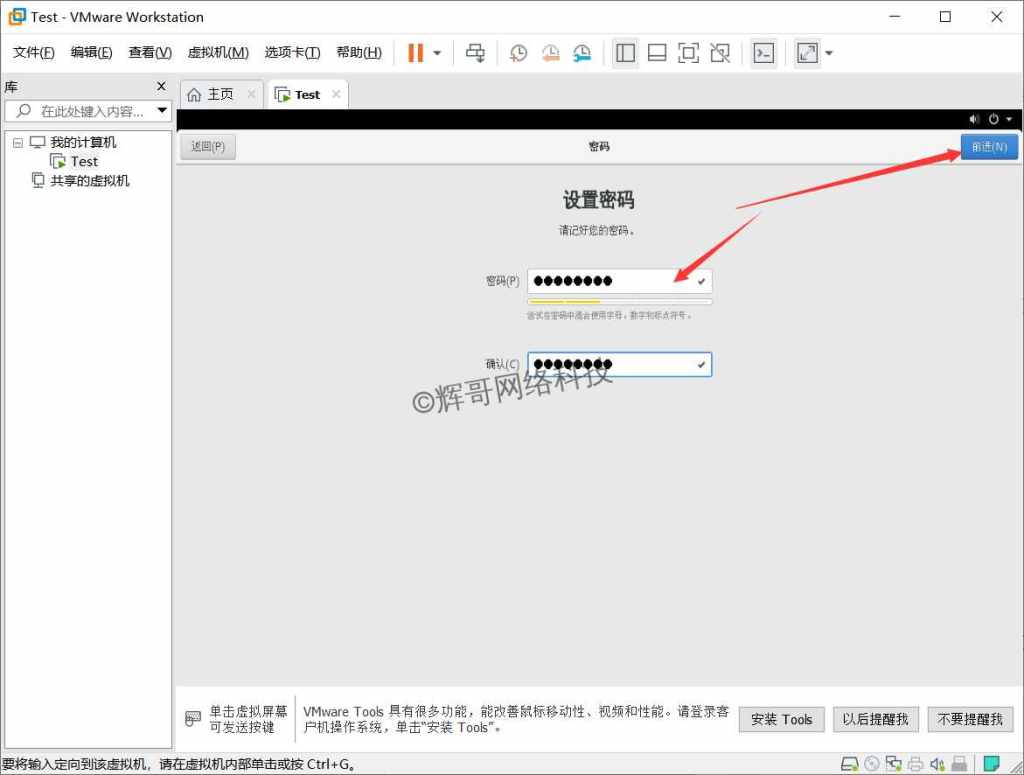This screenshot has height=775, width=1024.
Task: Click the password strength indicator bar
Action: [x=619, y=302]
